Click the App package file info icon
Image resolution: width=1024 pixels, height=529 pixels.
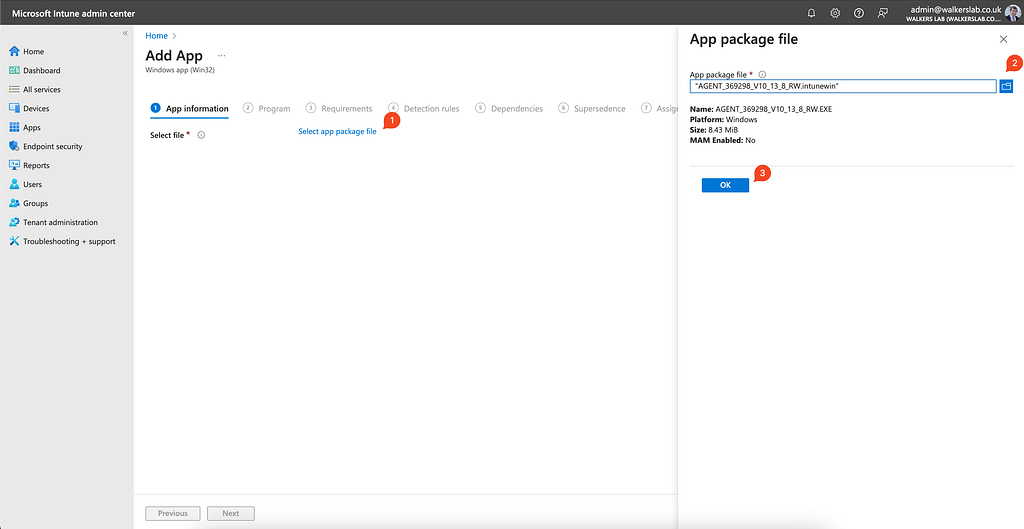click(762, 74)
